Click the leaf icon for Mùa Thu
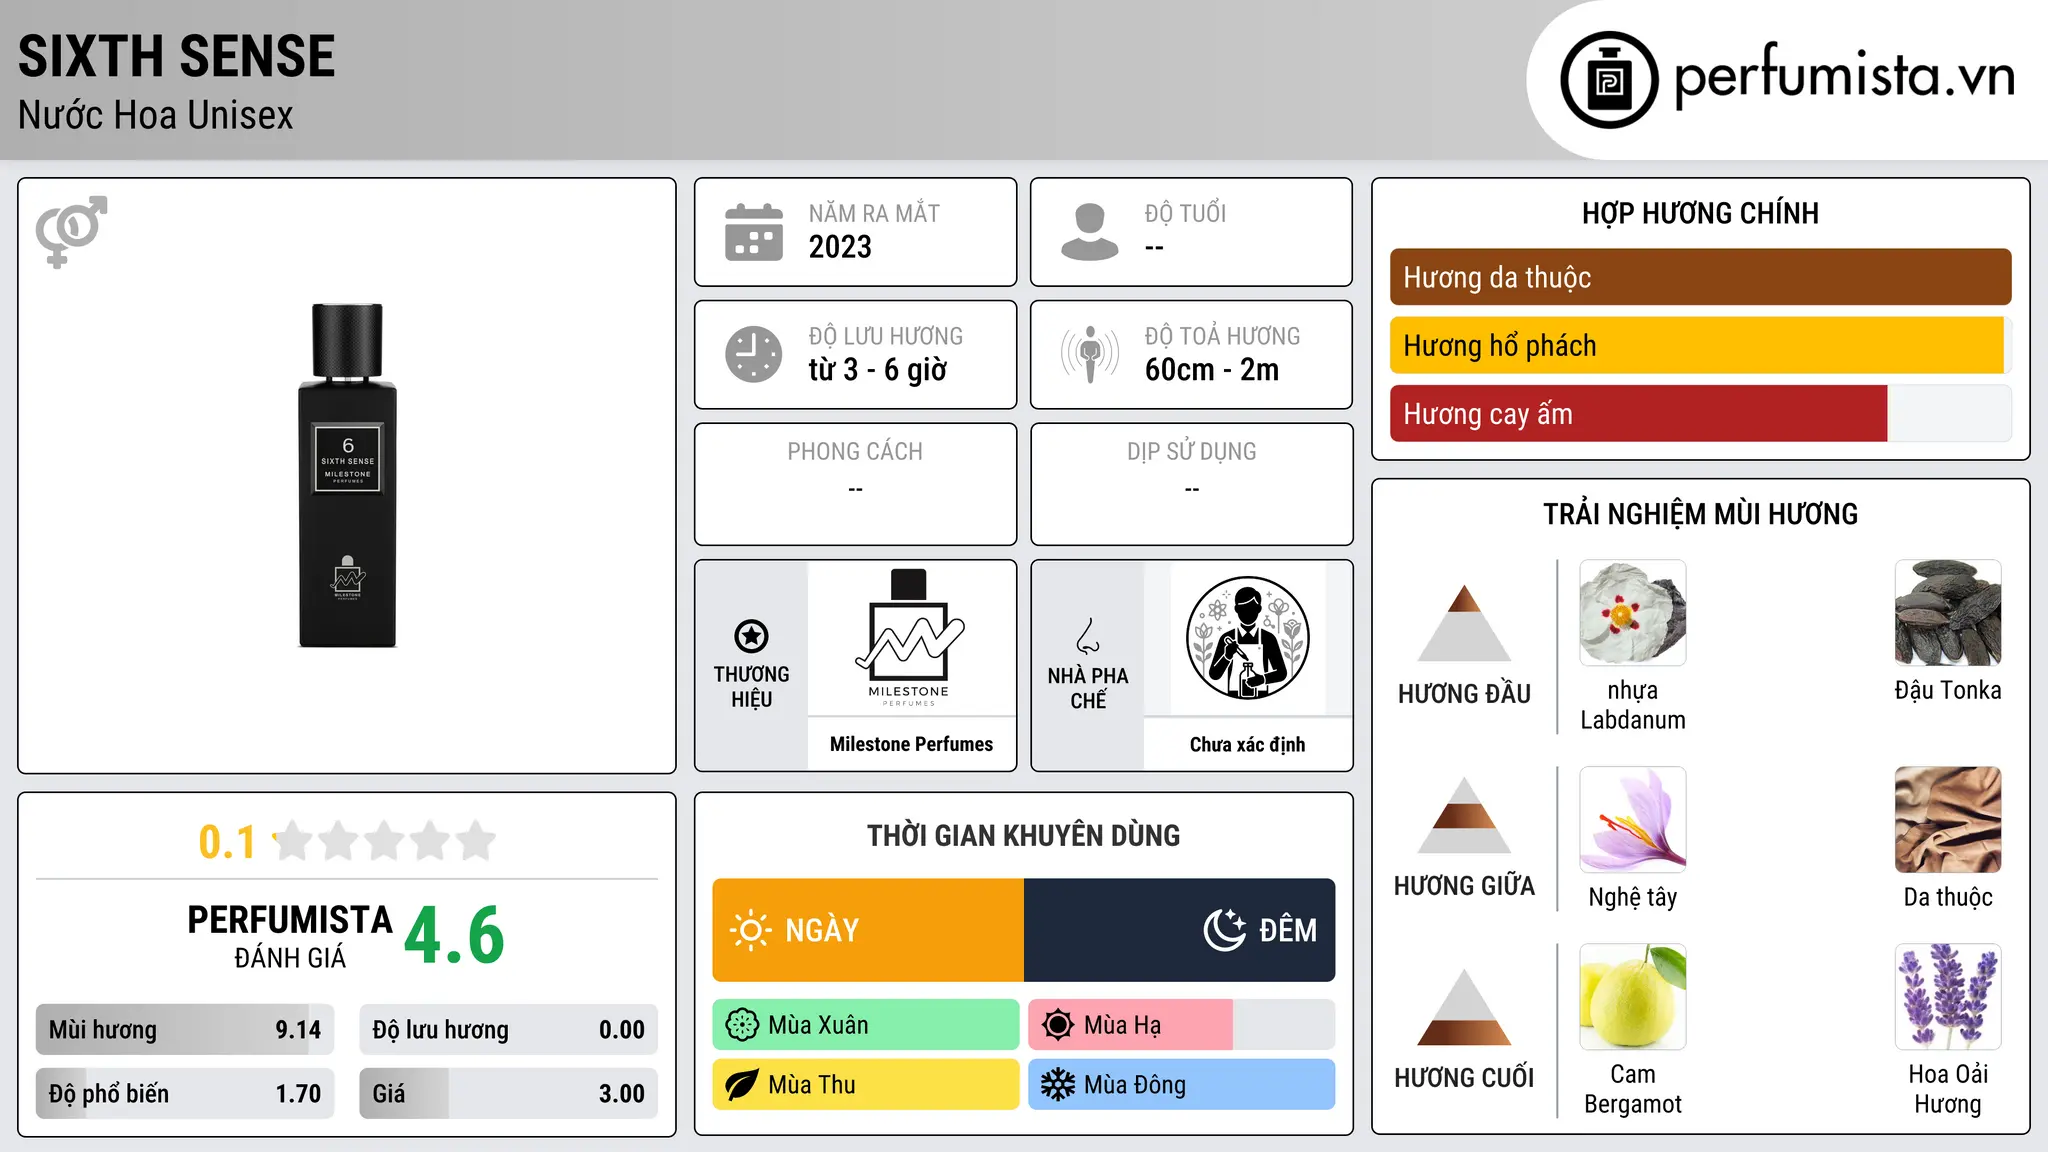The image size is (2048, 1152). coord(742,1085)
